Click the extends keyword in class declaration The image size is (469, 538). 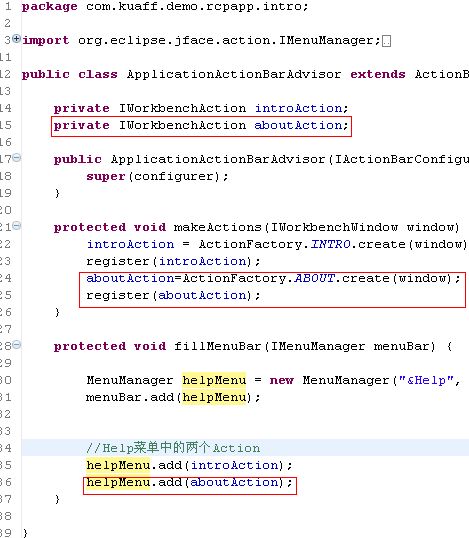tap(378, 74)
